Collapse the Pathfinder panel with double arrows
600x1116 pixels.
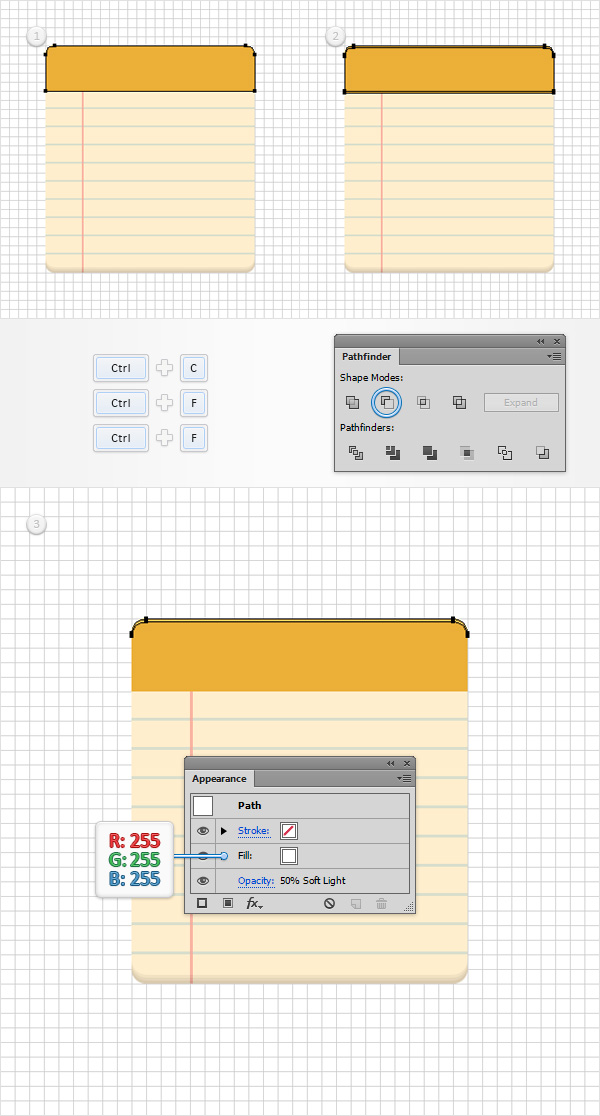click(x=541, y=341)
